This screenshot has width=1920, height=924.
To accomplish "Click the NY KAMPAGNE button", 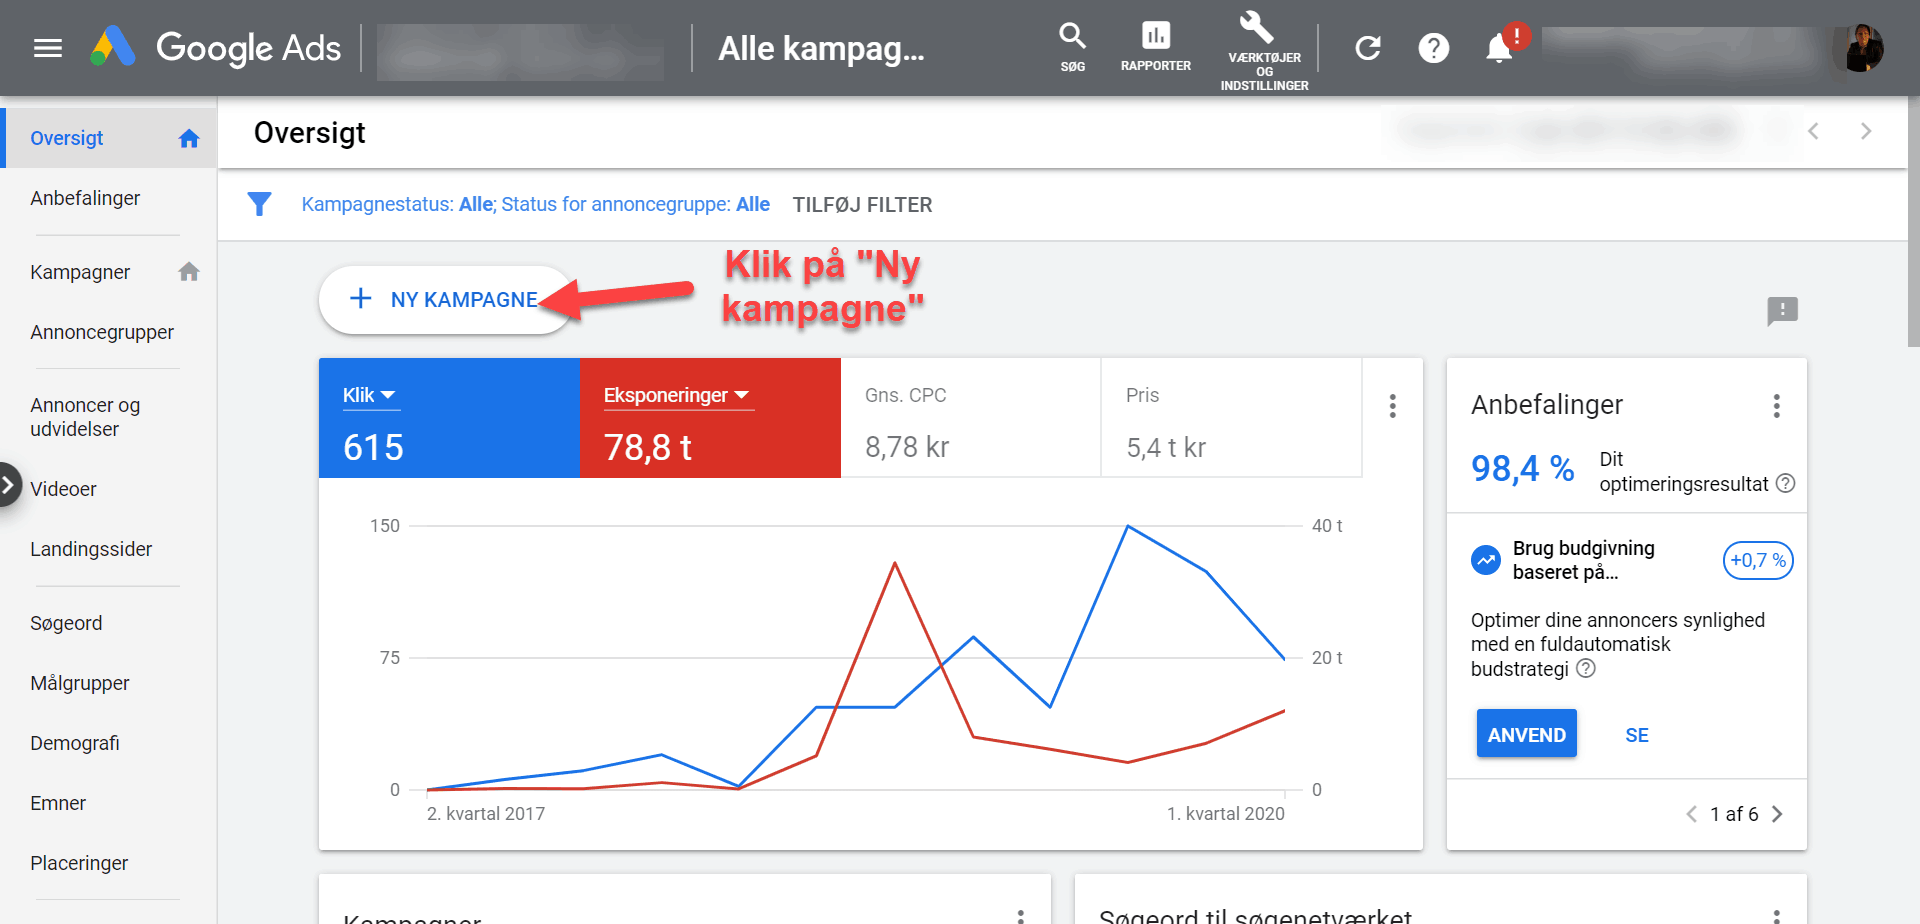I will pyautogui.click(x=447, y=299).
